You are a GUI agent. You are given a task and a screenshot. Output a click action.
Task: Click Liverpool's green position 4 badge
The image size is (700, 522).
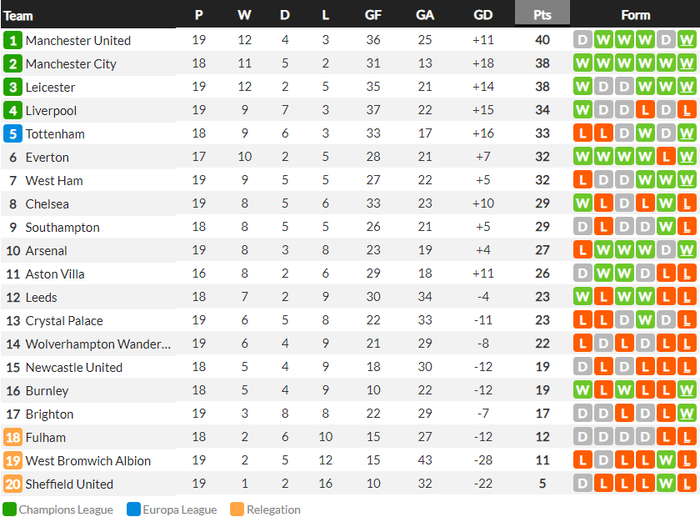[13, 110]
